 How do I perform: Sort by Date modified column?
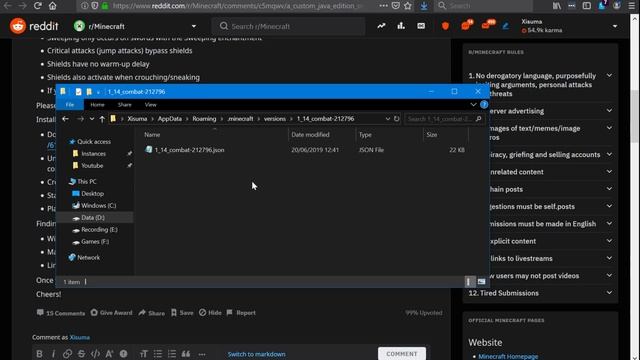[x=310, y=134]
